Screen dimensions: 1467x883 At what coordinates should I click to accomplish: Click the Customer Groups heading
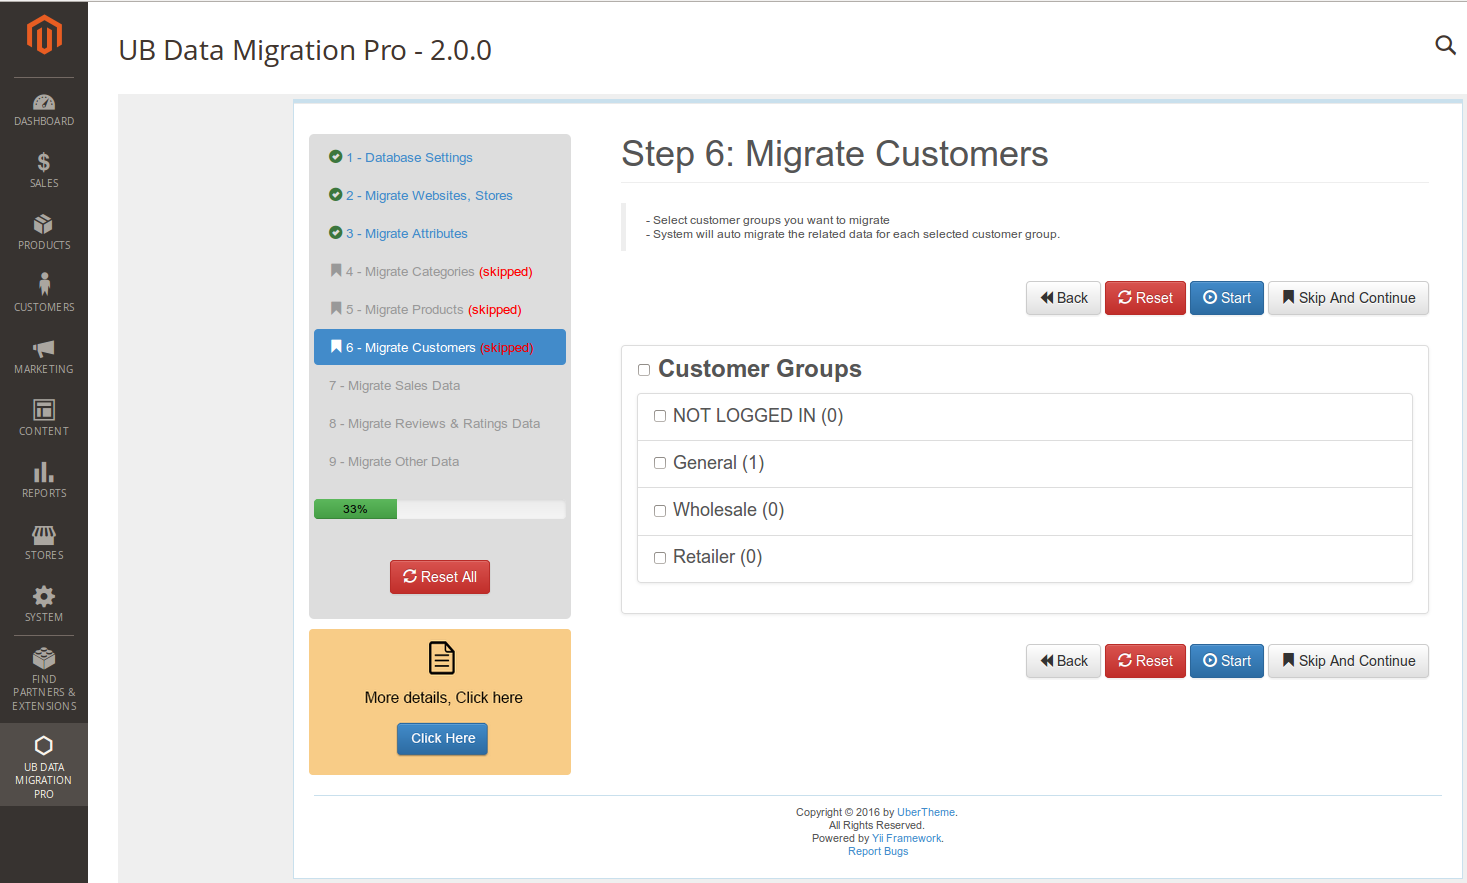[x=760, y=369]
